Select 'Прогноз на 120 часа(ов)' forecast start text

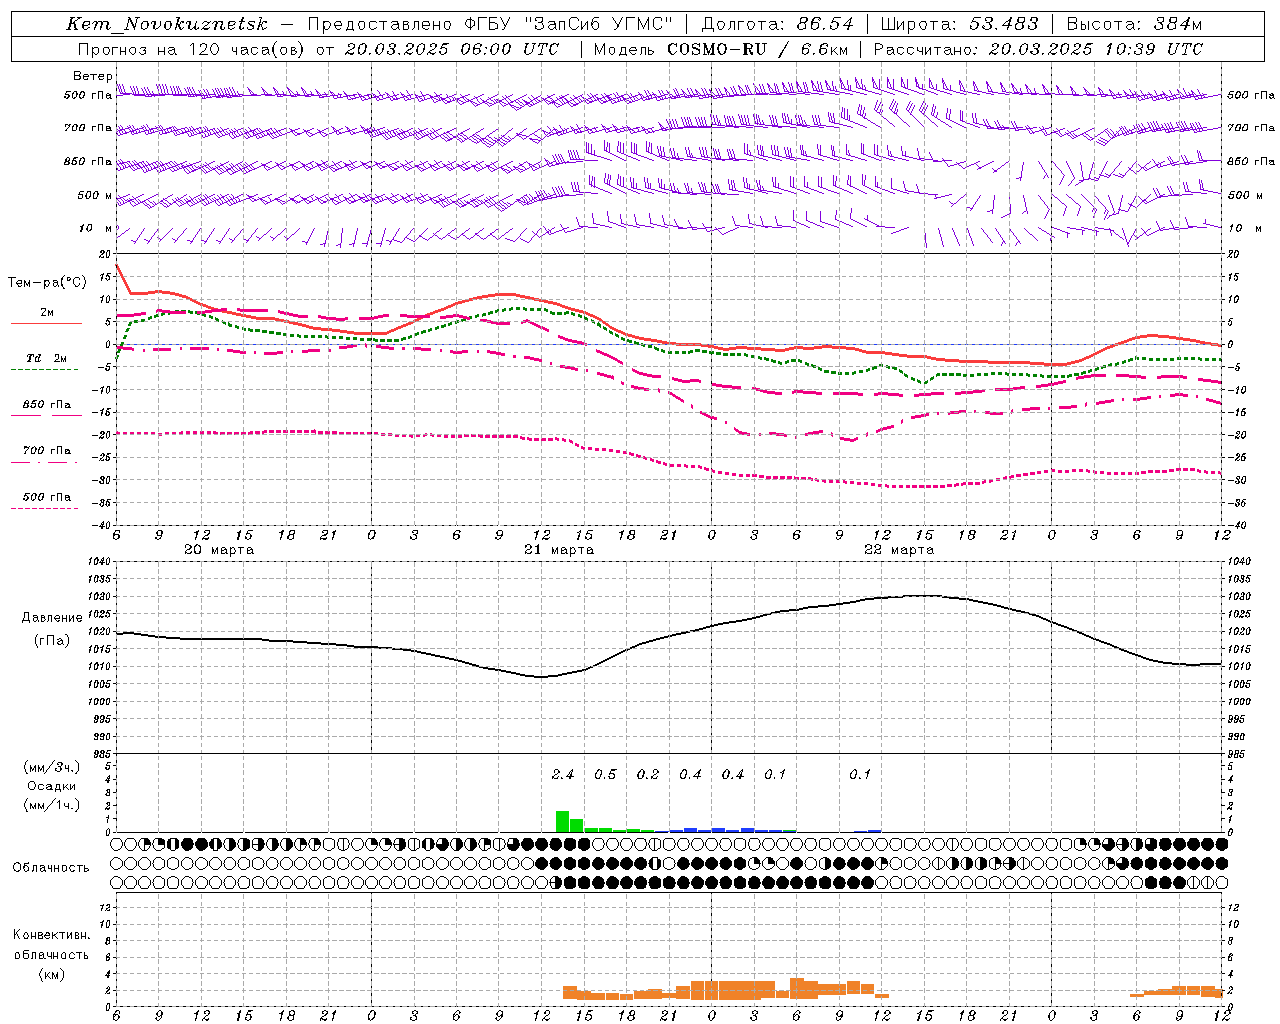click(x=192, y=49)
